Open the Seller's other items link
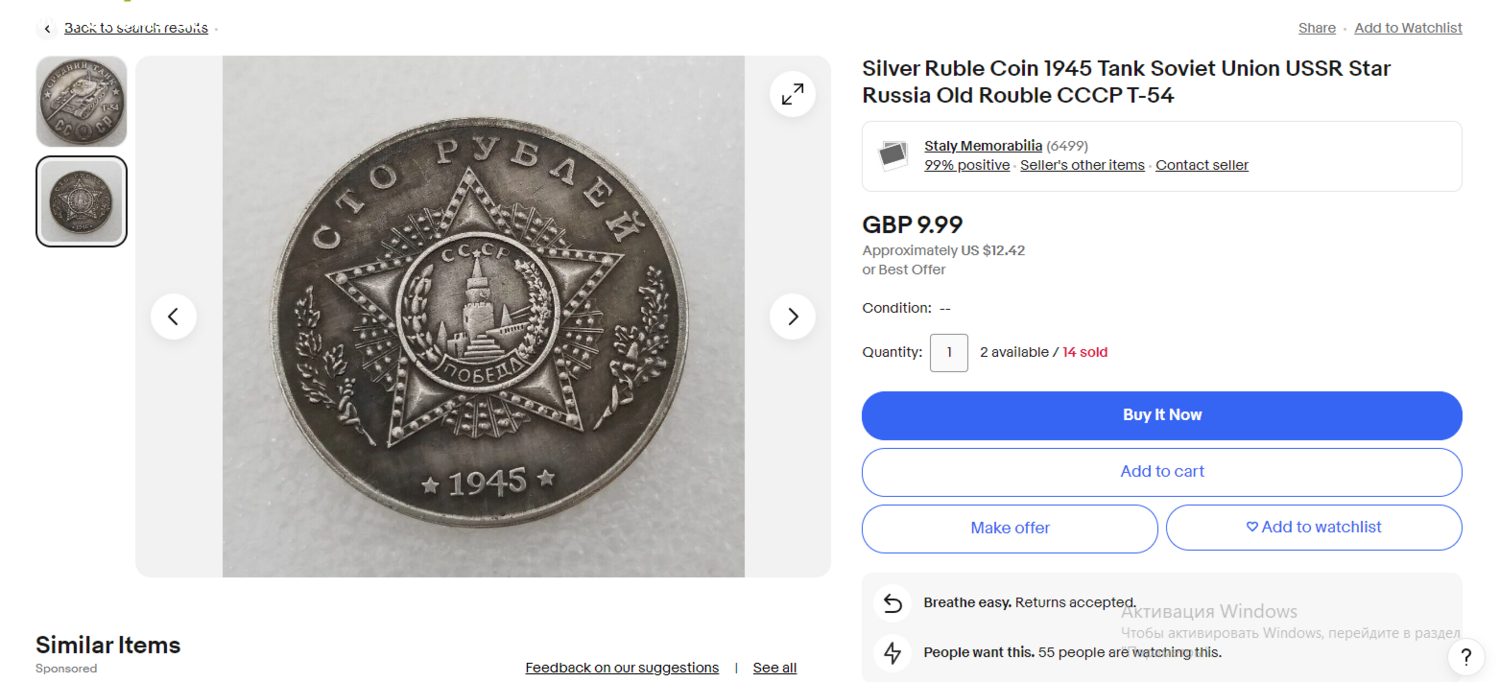This screenshot has height=682, width=1500. (x=1082, y=165)
